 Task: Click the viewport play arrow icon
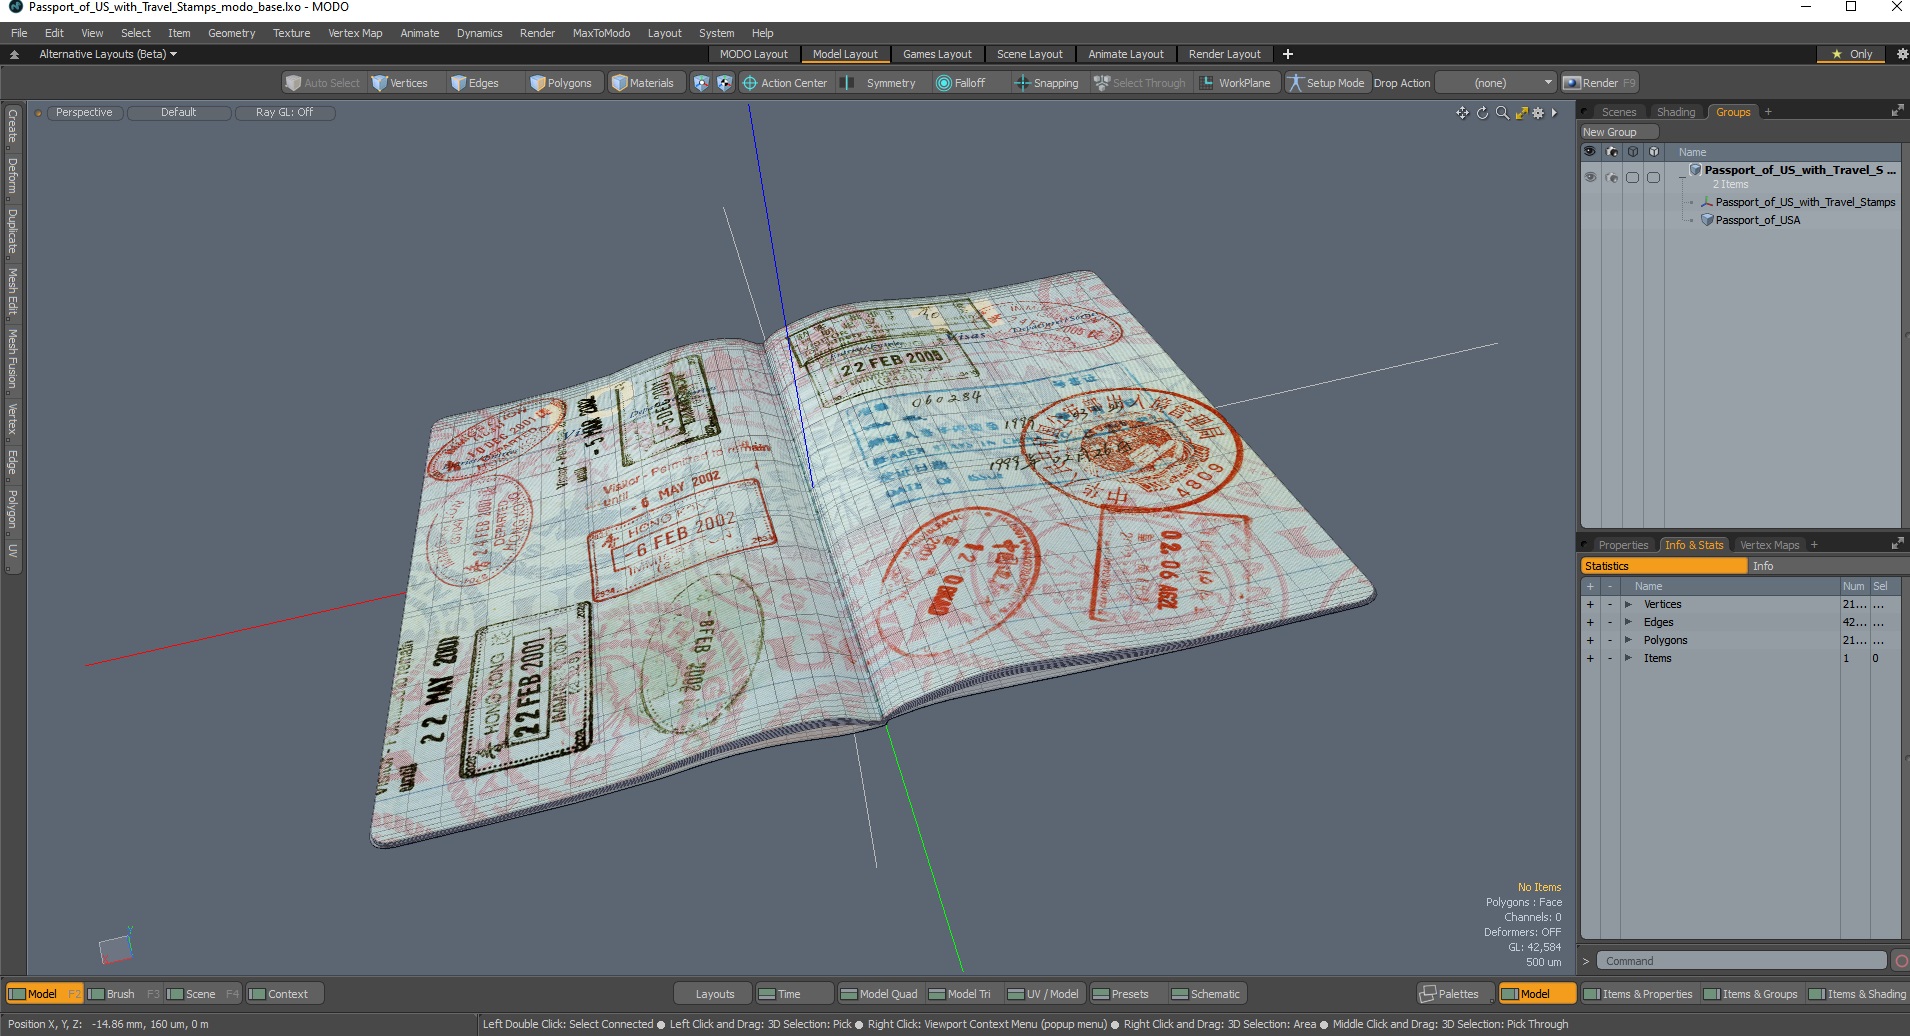(1554, 113)
